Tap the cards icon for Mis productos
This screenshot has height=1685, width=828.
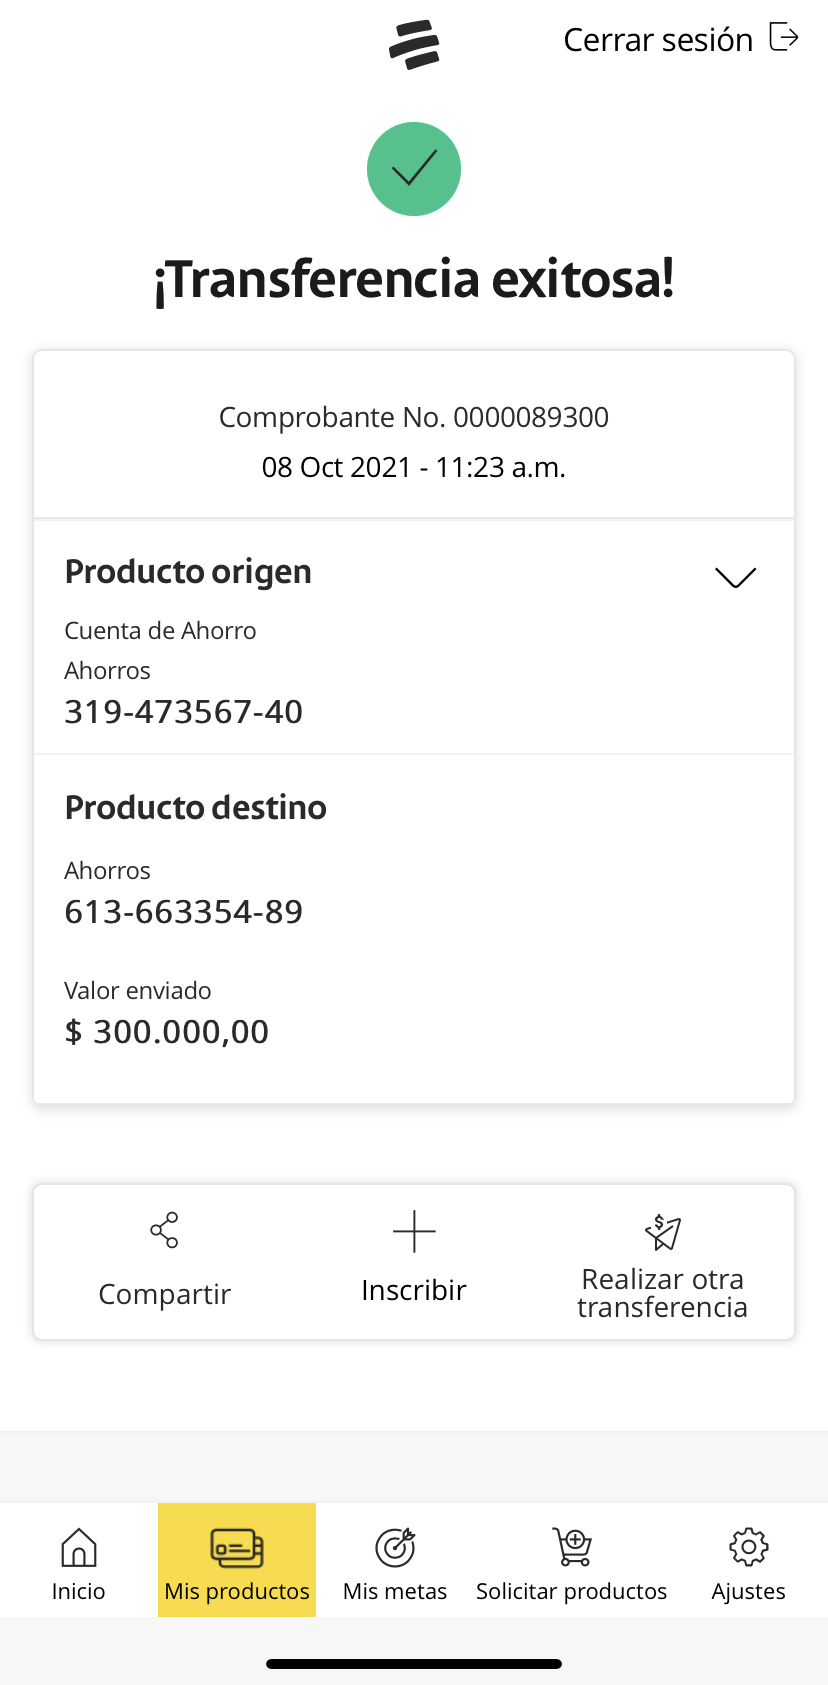pyautogui.click(x=237, y=1547)
